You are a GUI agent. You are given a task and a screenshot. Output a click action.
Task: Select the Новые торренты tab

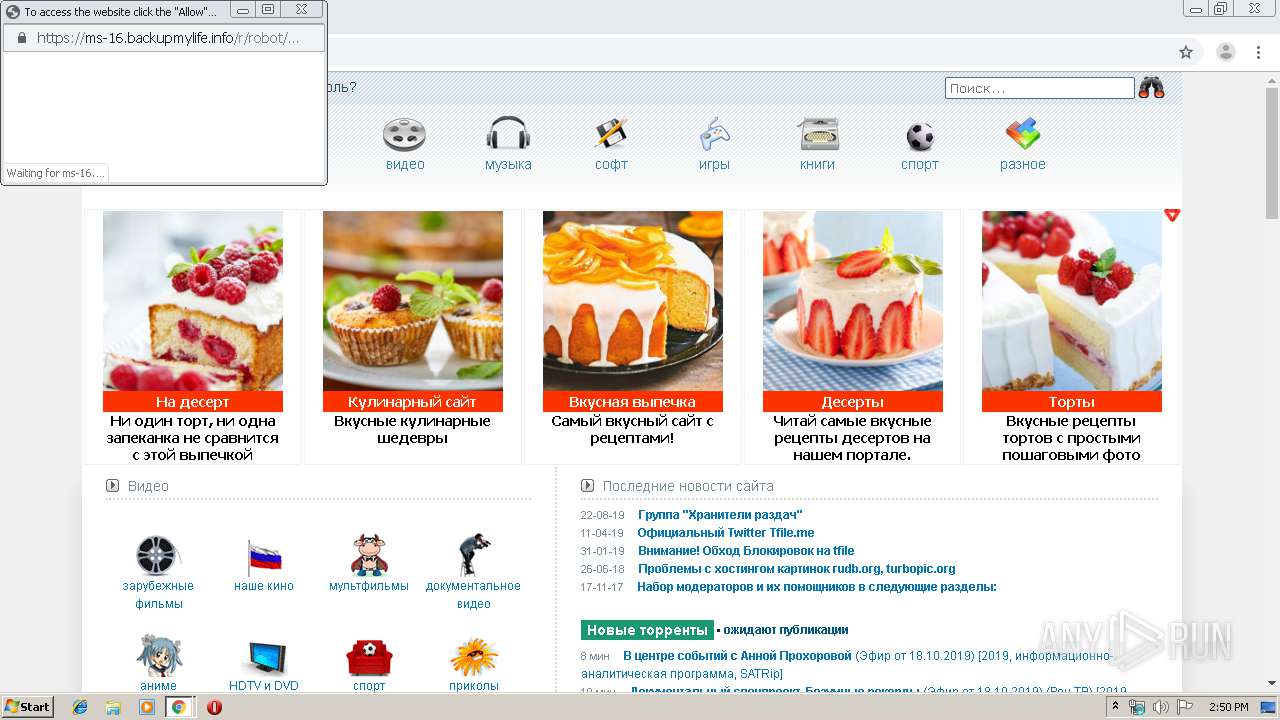pyautogui.click(x=647, y=630)
